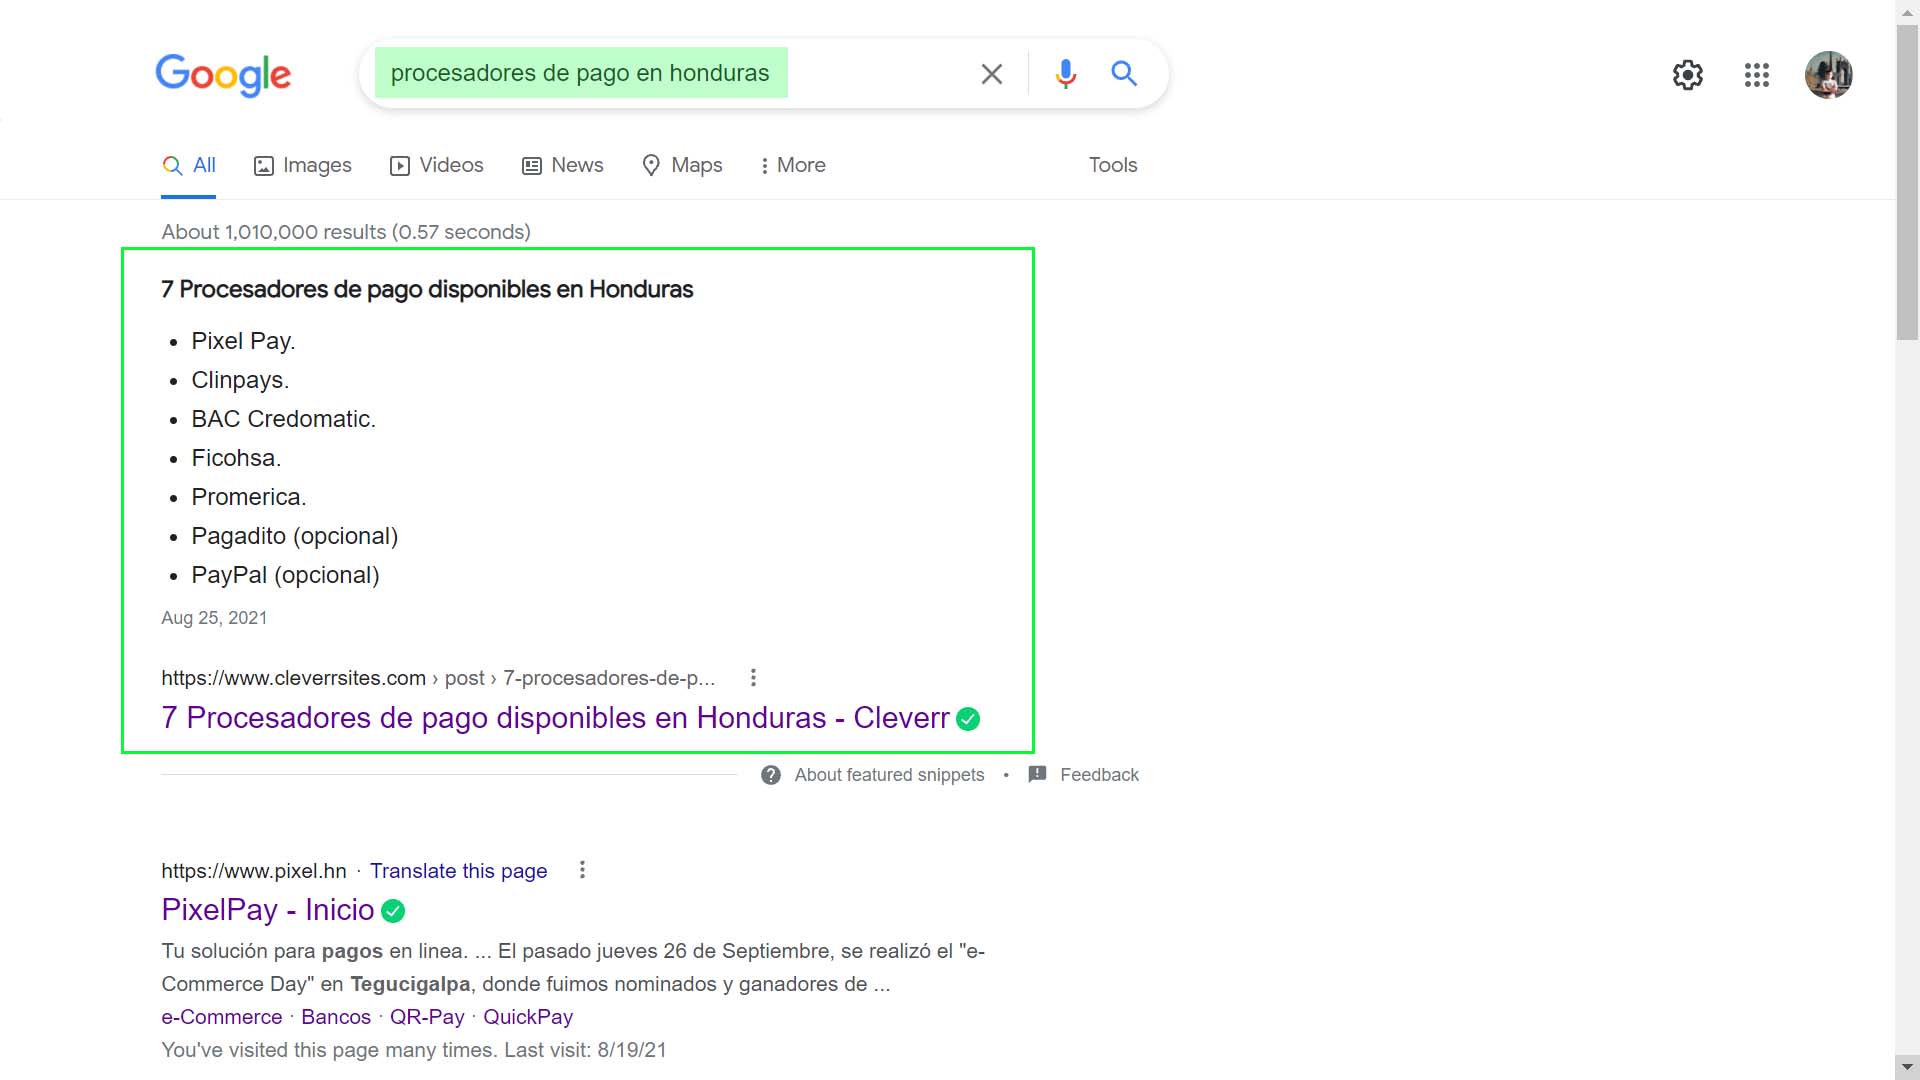Click the blue search magnifier icon
This screenshot has width=1920, height=1080.
[x=1124, y=73]
